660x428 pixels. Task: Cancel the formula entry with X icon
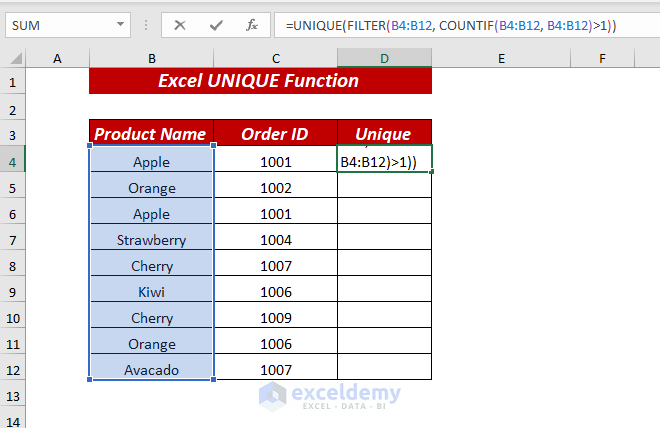click(x=180, y=26)
